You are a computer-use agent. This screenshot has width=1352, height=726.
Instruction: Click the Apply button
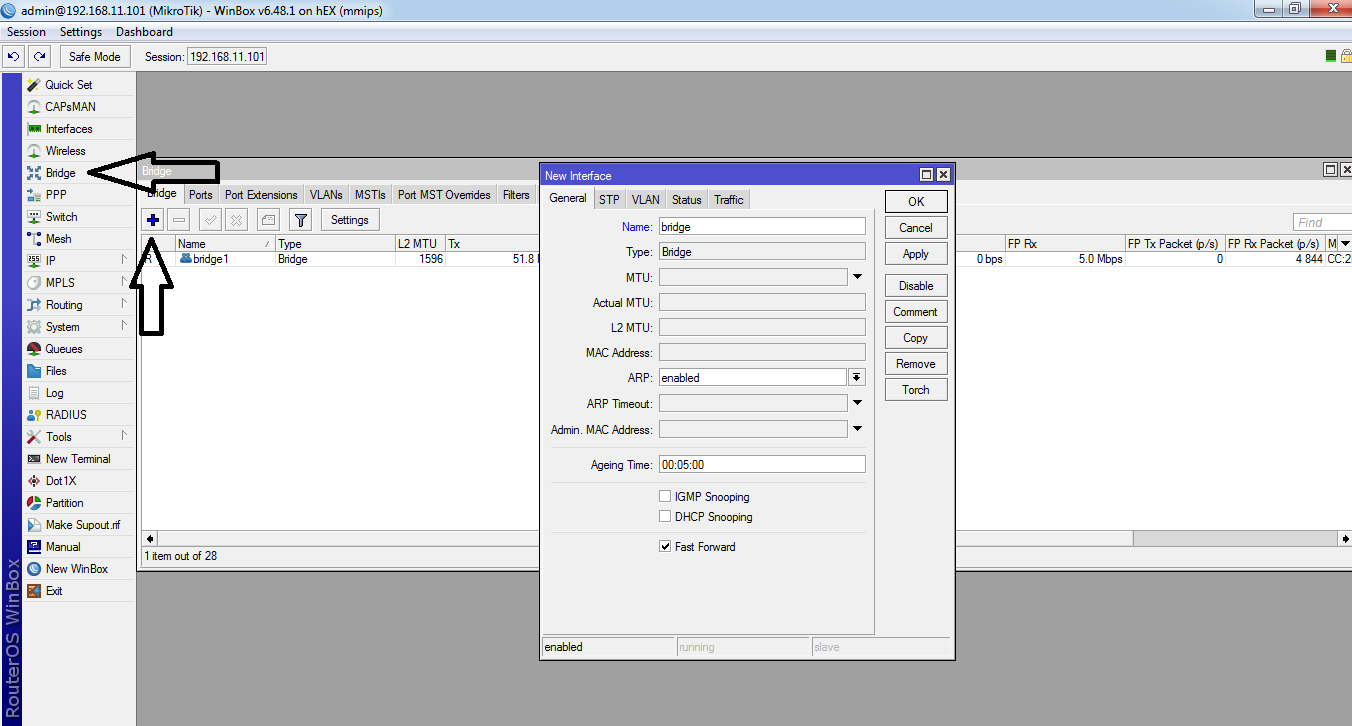coord(916,254)
